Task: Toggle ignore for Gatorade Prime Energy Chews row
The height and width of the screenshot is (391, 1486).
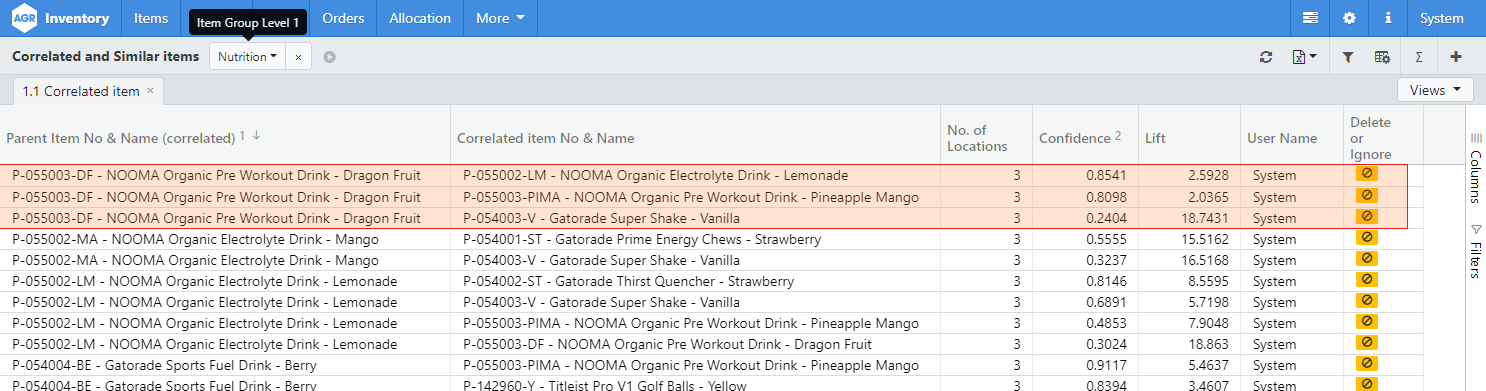Action: point(1366,238)
